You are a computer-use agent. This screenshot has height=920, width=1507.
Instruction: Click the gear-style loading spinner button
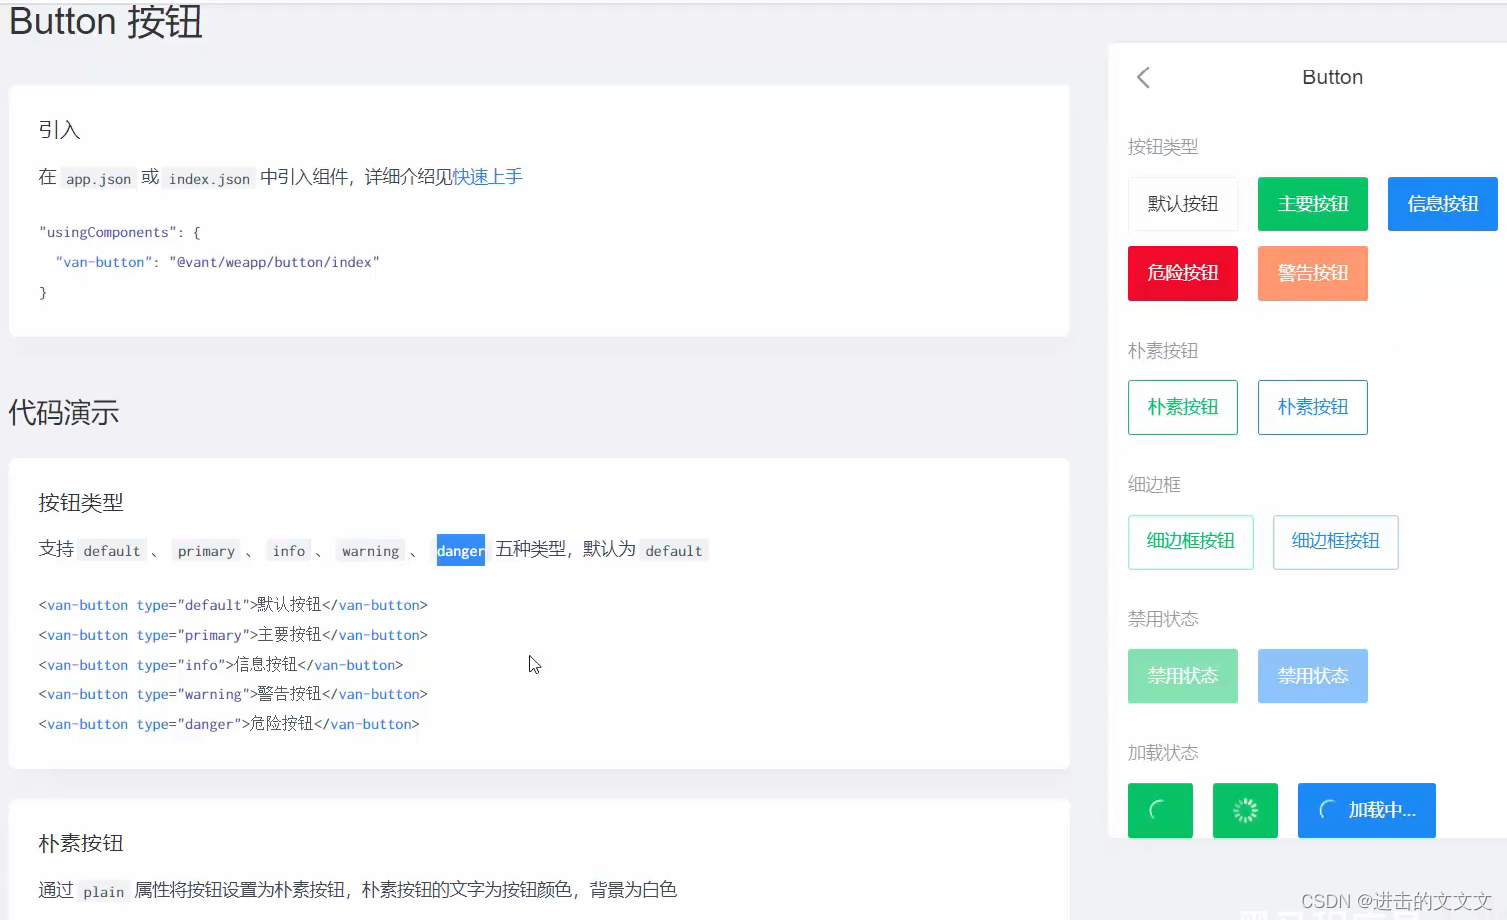tap(1244, 810)
